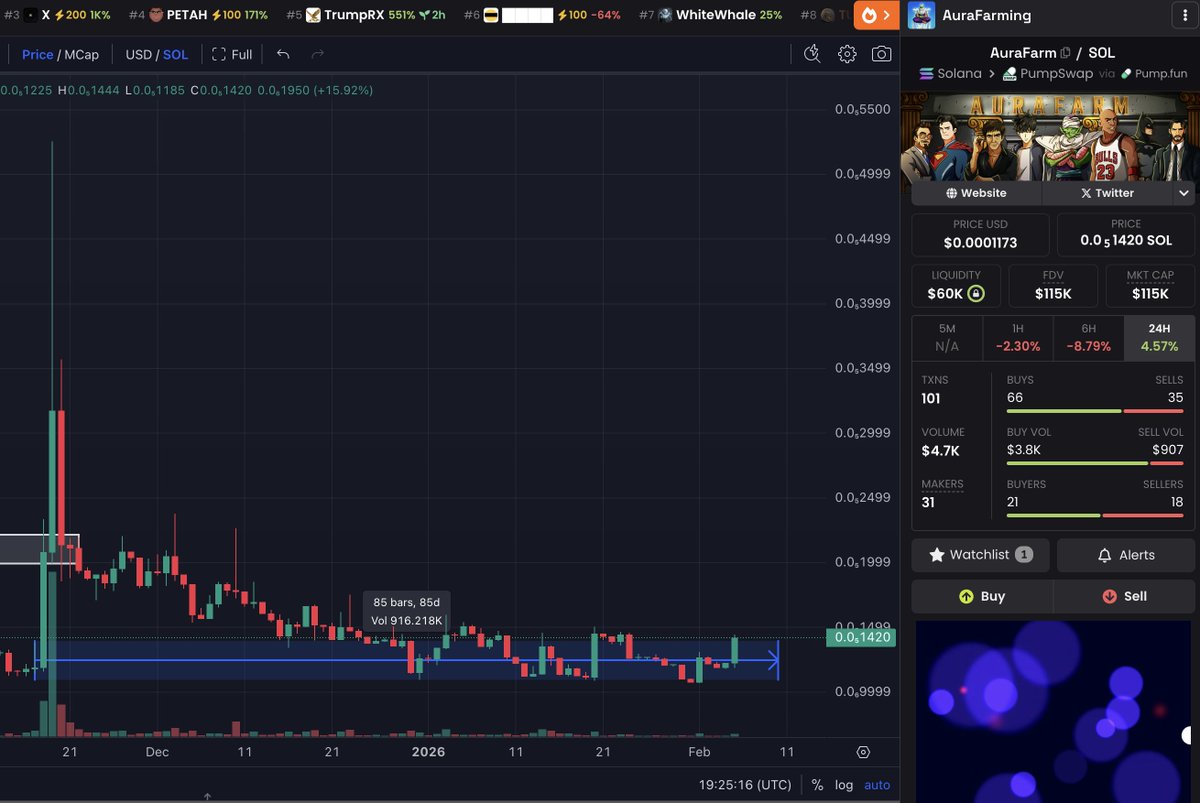Click the AuraFarm banner image
The image size is (1200, 803).
click(1048, 137)
